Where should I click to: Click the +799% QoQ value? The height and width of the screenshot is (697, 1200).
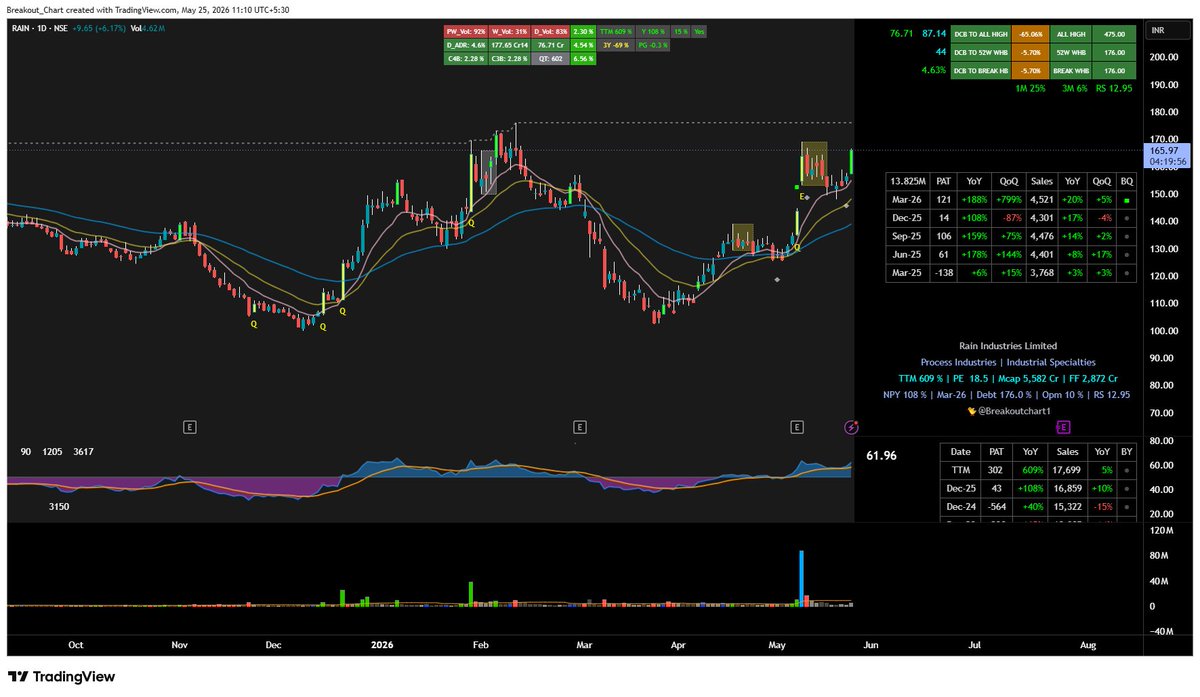coord(1007,200)
